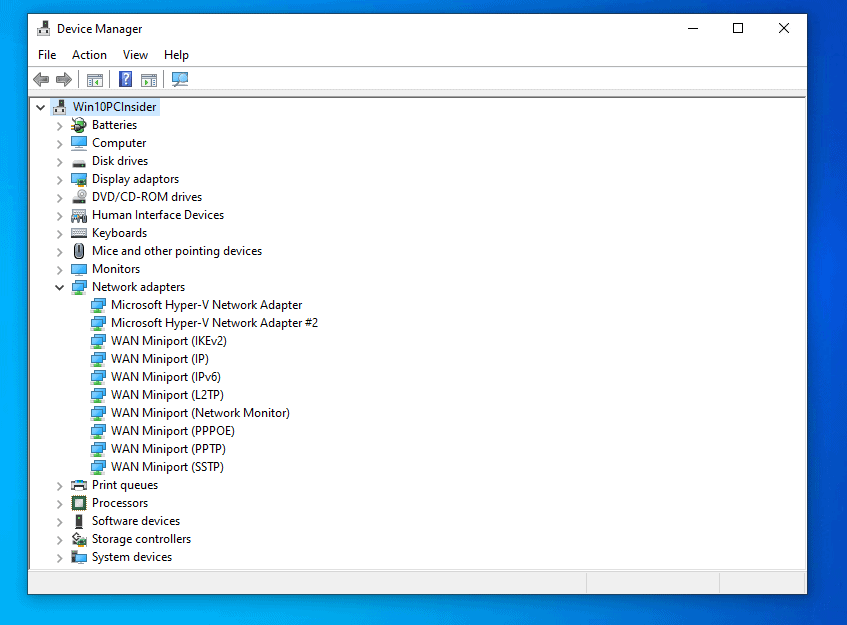Open the File menu

(x=47, y=55)
